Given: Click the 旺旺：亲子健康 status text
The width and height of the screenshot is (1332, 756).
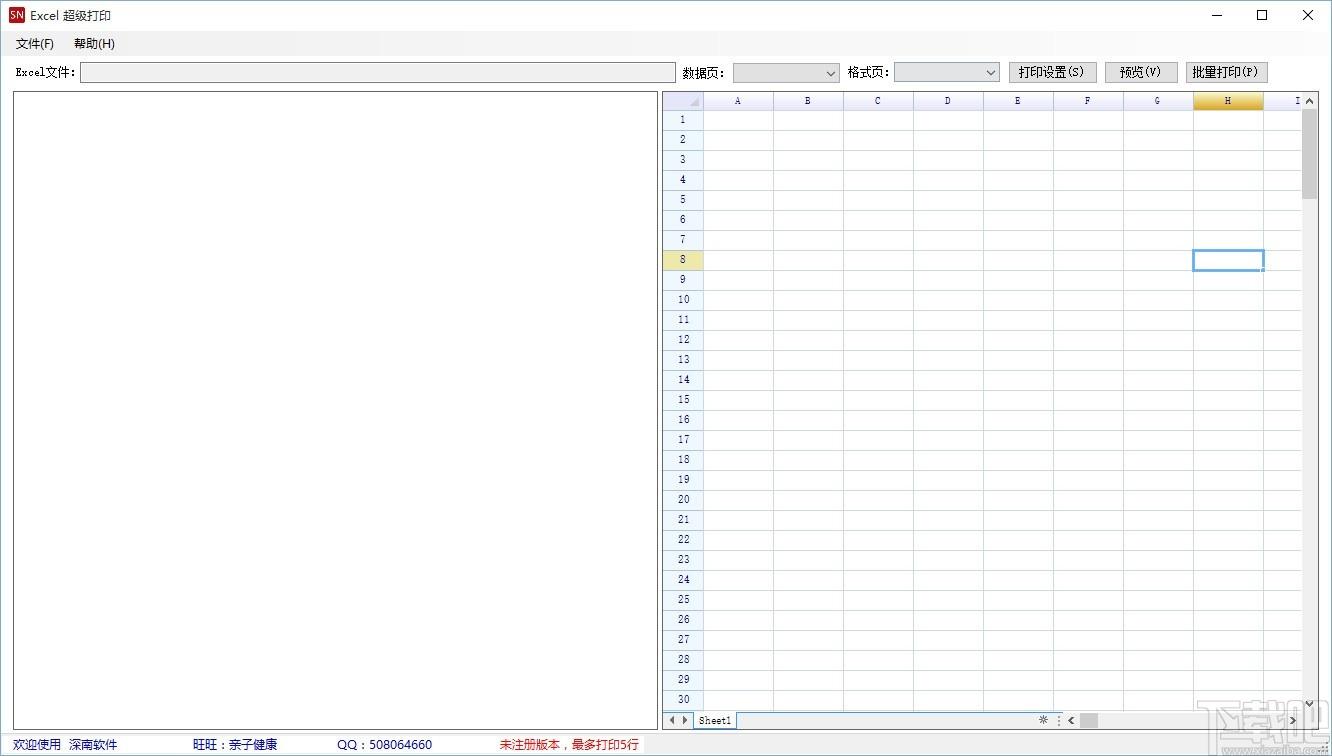Looking at the screenshot, I should tap(235, 745).
